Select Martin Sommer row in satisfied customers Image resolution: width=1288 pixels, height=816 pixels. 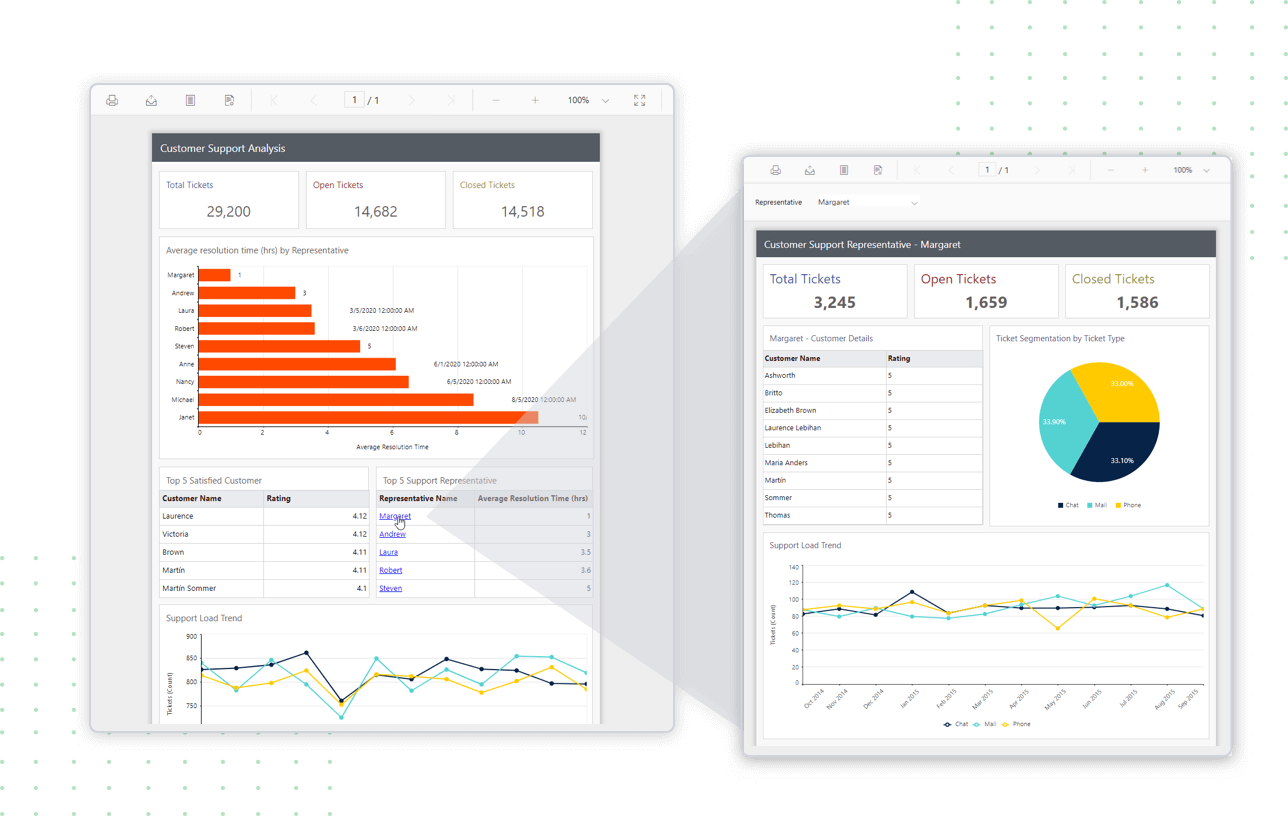tap(264, 588)
